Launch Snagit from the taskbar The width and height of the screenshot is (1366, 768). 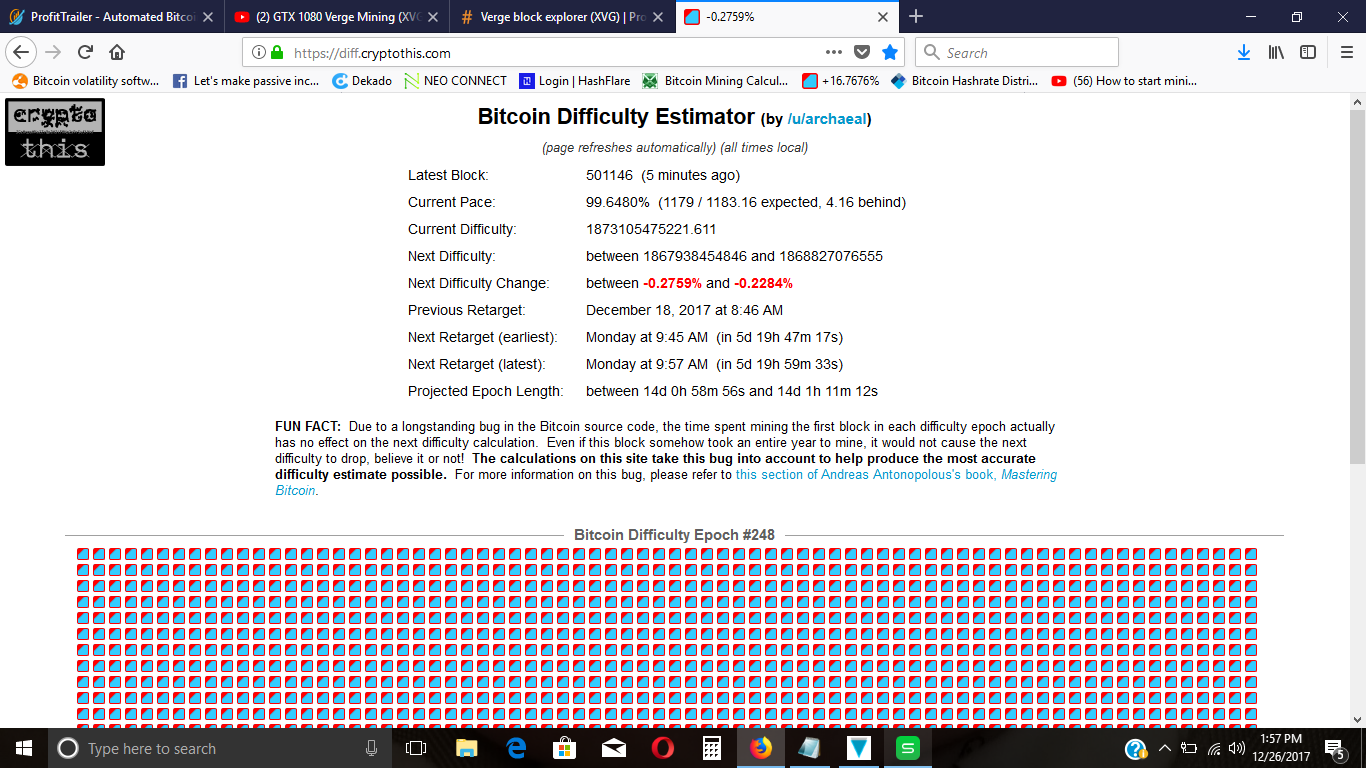[x=905, y=748]
